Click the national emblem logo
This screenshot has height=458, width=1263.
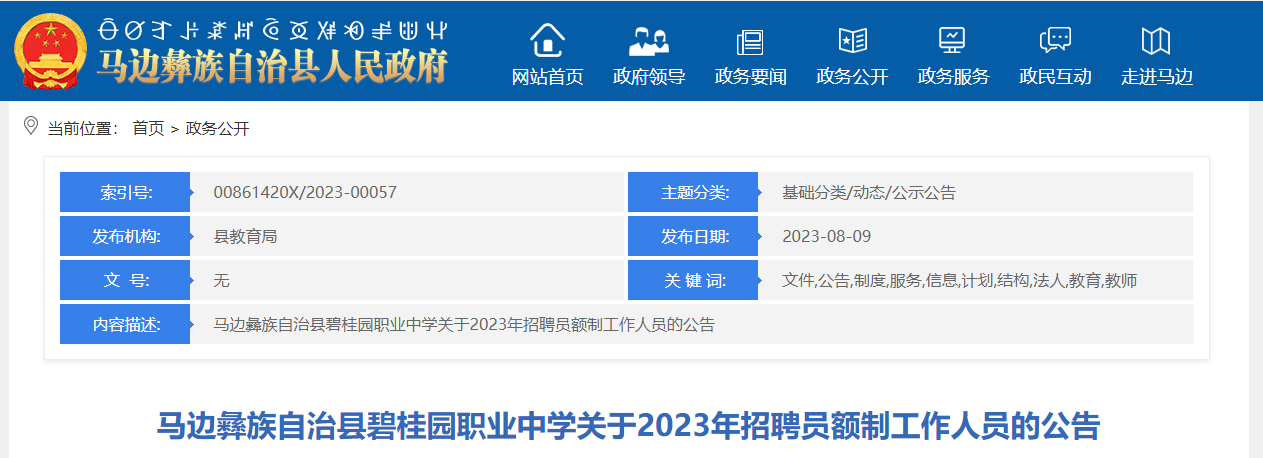pyautogui.click(x=51, y=50)
